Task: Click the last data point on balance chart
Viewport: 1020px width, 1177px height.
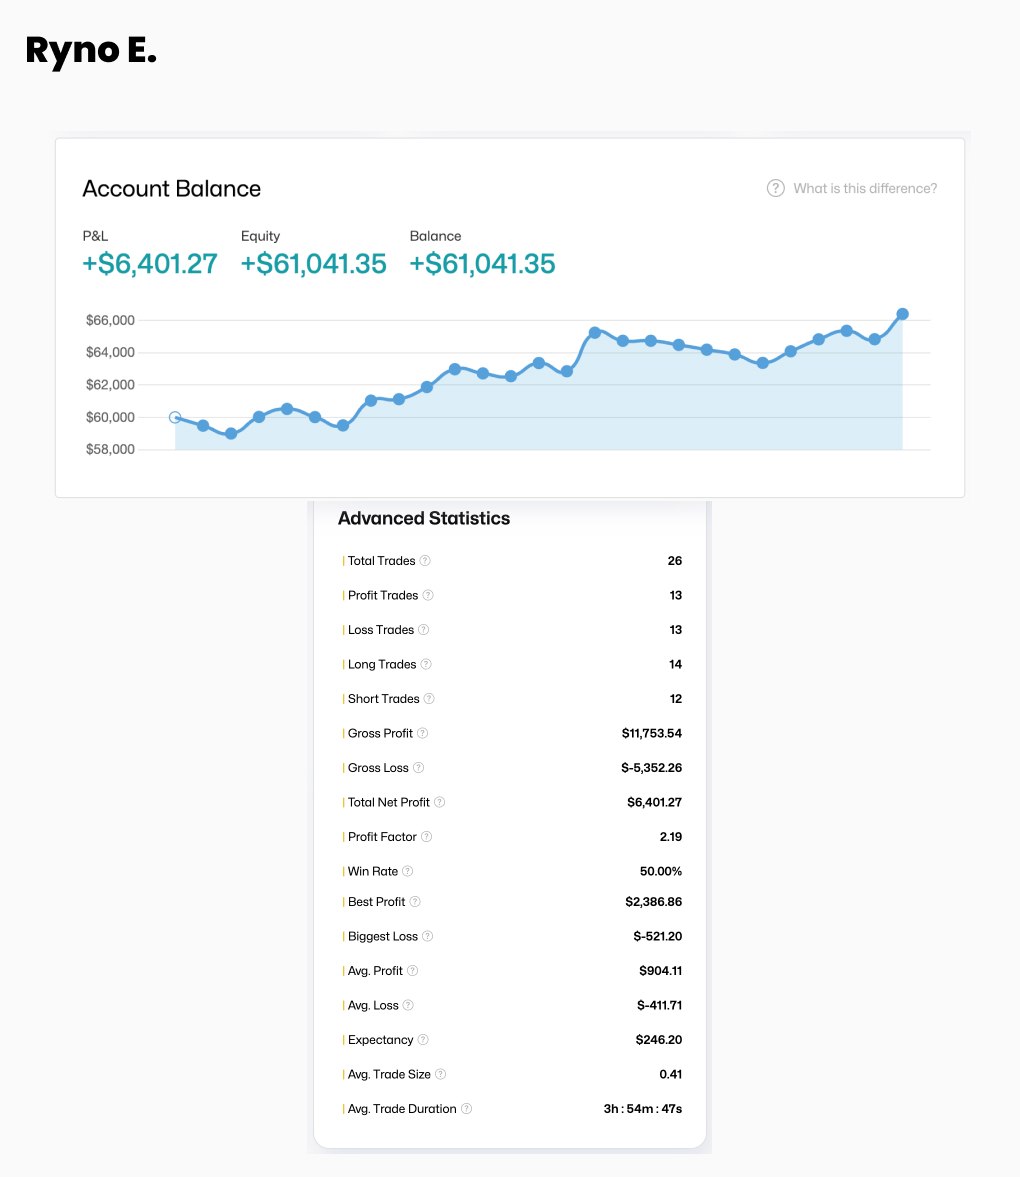Action: 902,314
